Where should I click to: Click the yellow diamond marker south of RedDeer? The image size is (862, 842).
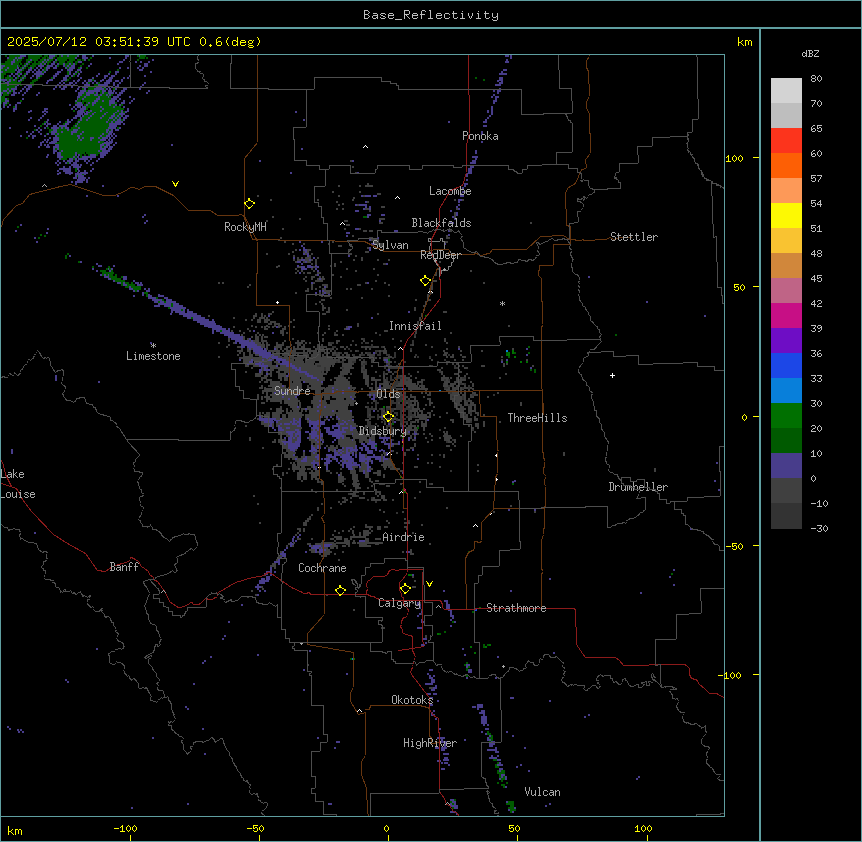click(x=426, y=281)
